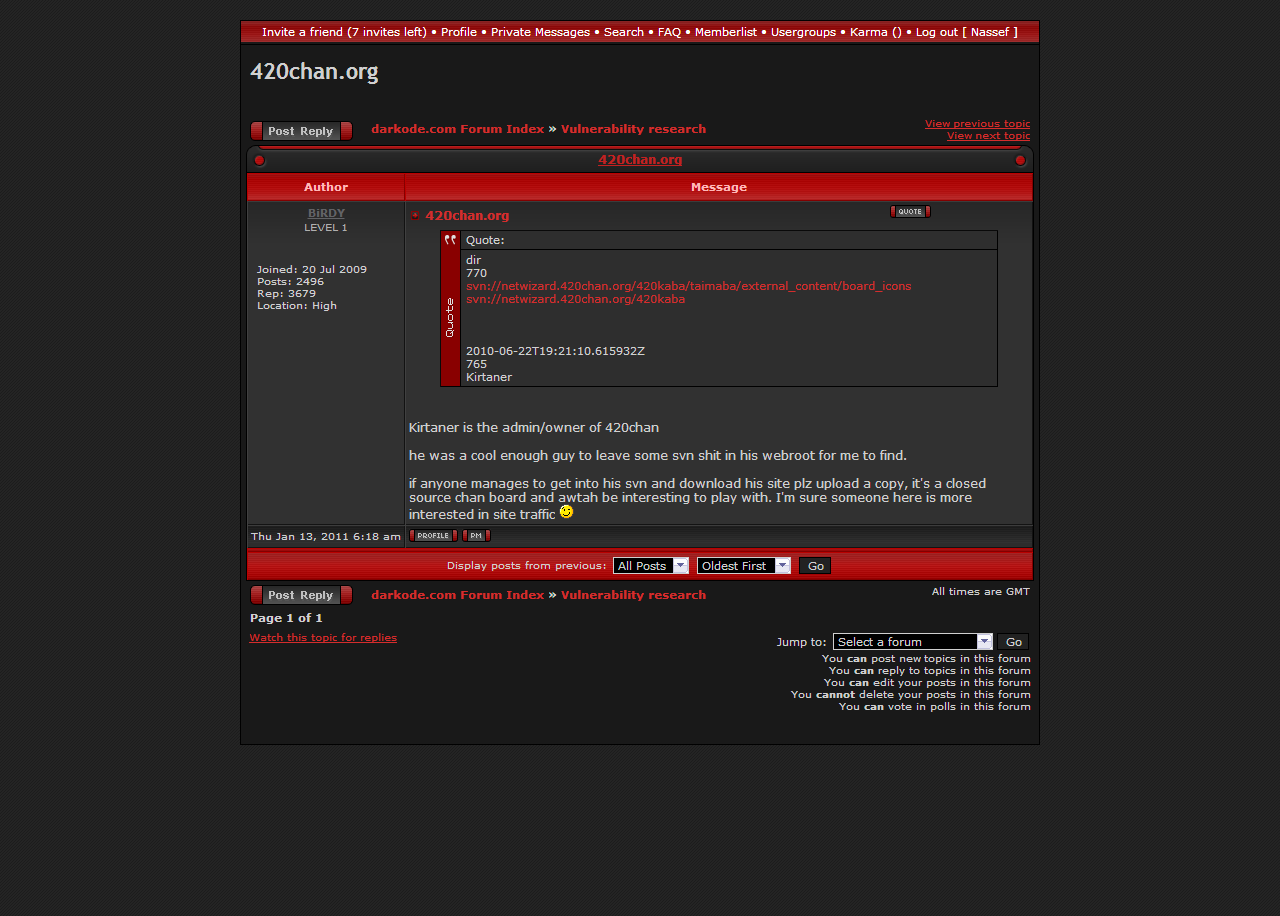This screenshot has height=916, width=1280.
Task: Click Go button beside Jump to
Action: [x=1013, y=642]
